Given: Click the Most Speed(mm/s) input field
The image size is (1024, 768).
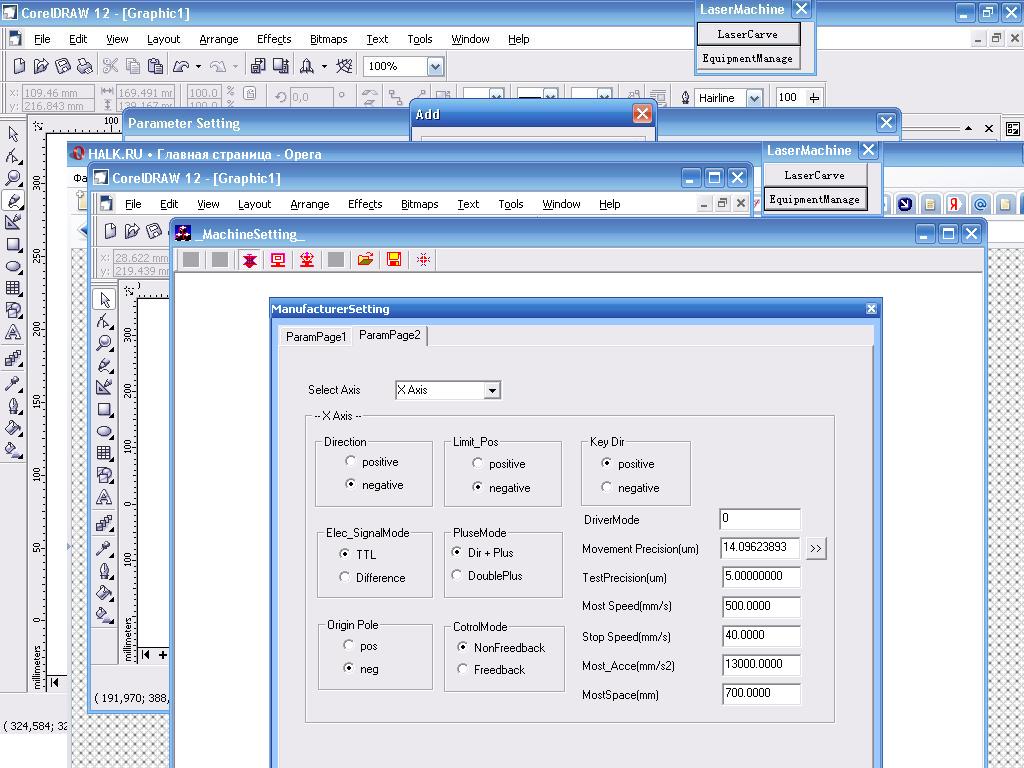Looking at the screenshot, I should (x=760, y=606).
